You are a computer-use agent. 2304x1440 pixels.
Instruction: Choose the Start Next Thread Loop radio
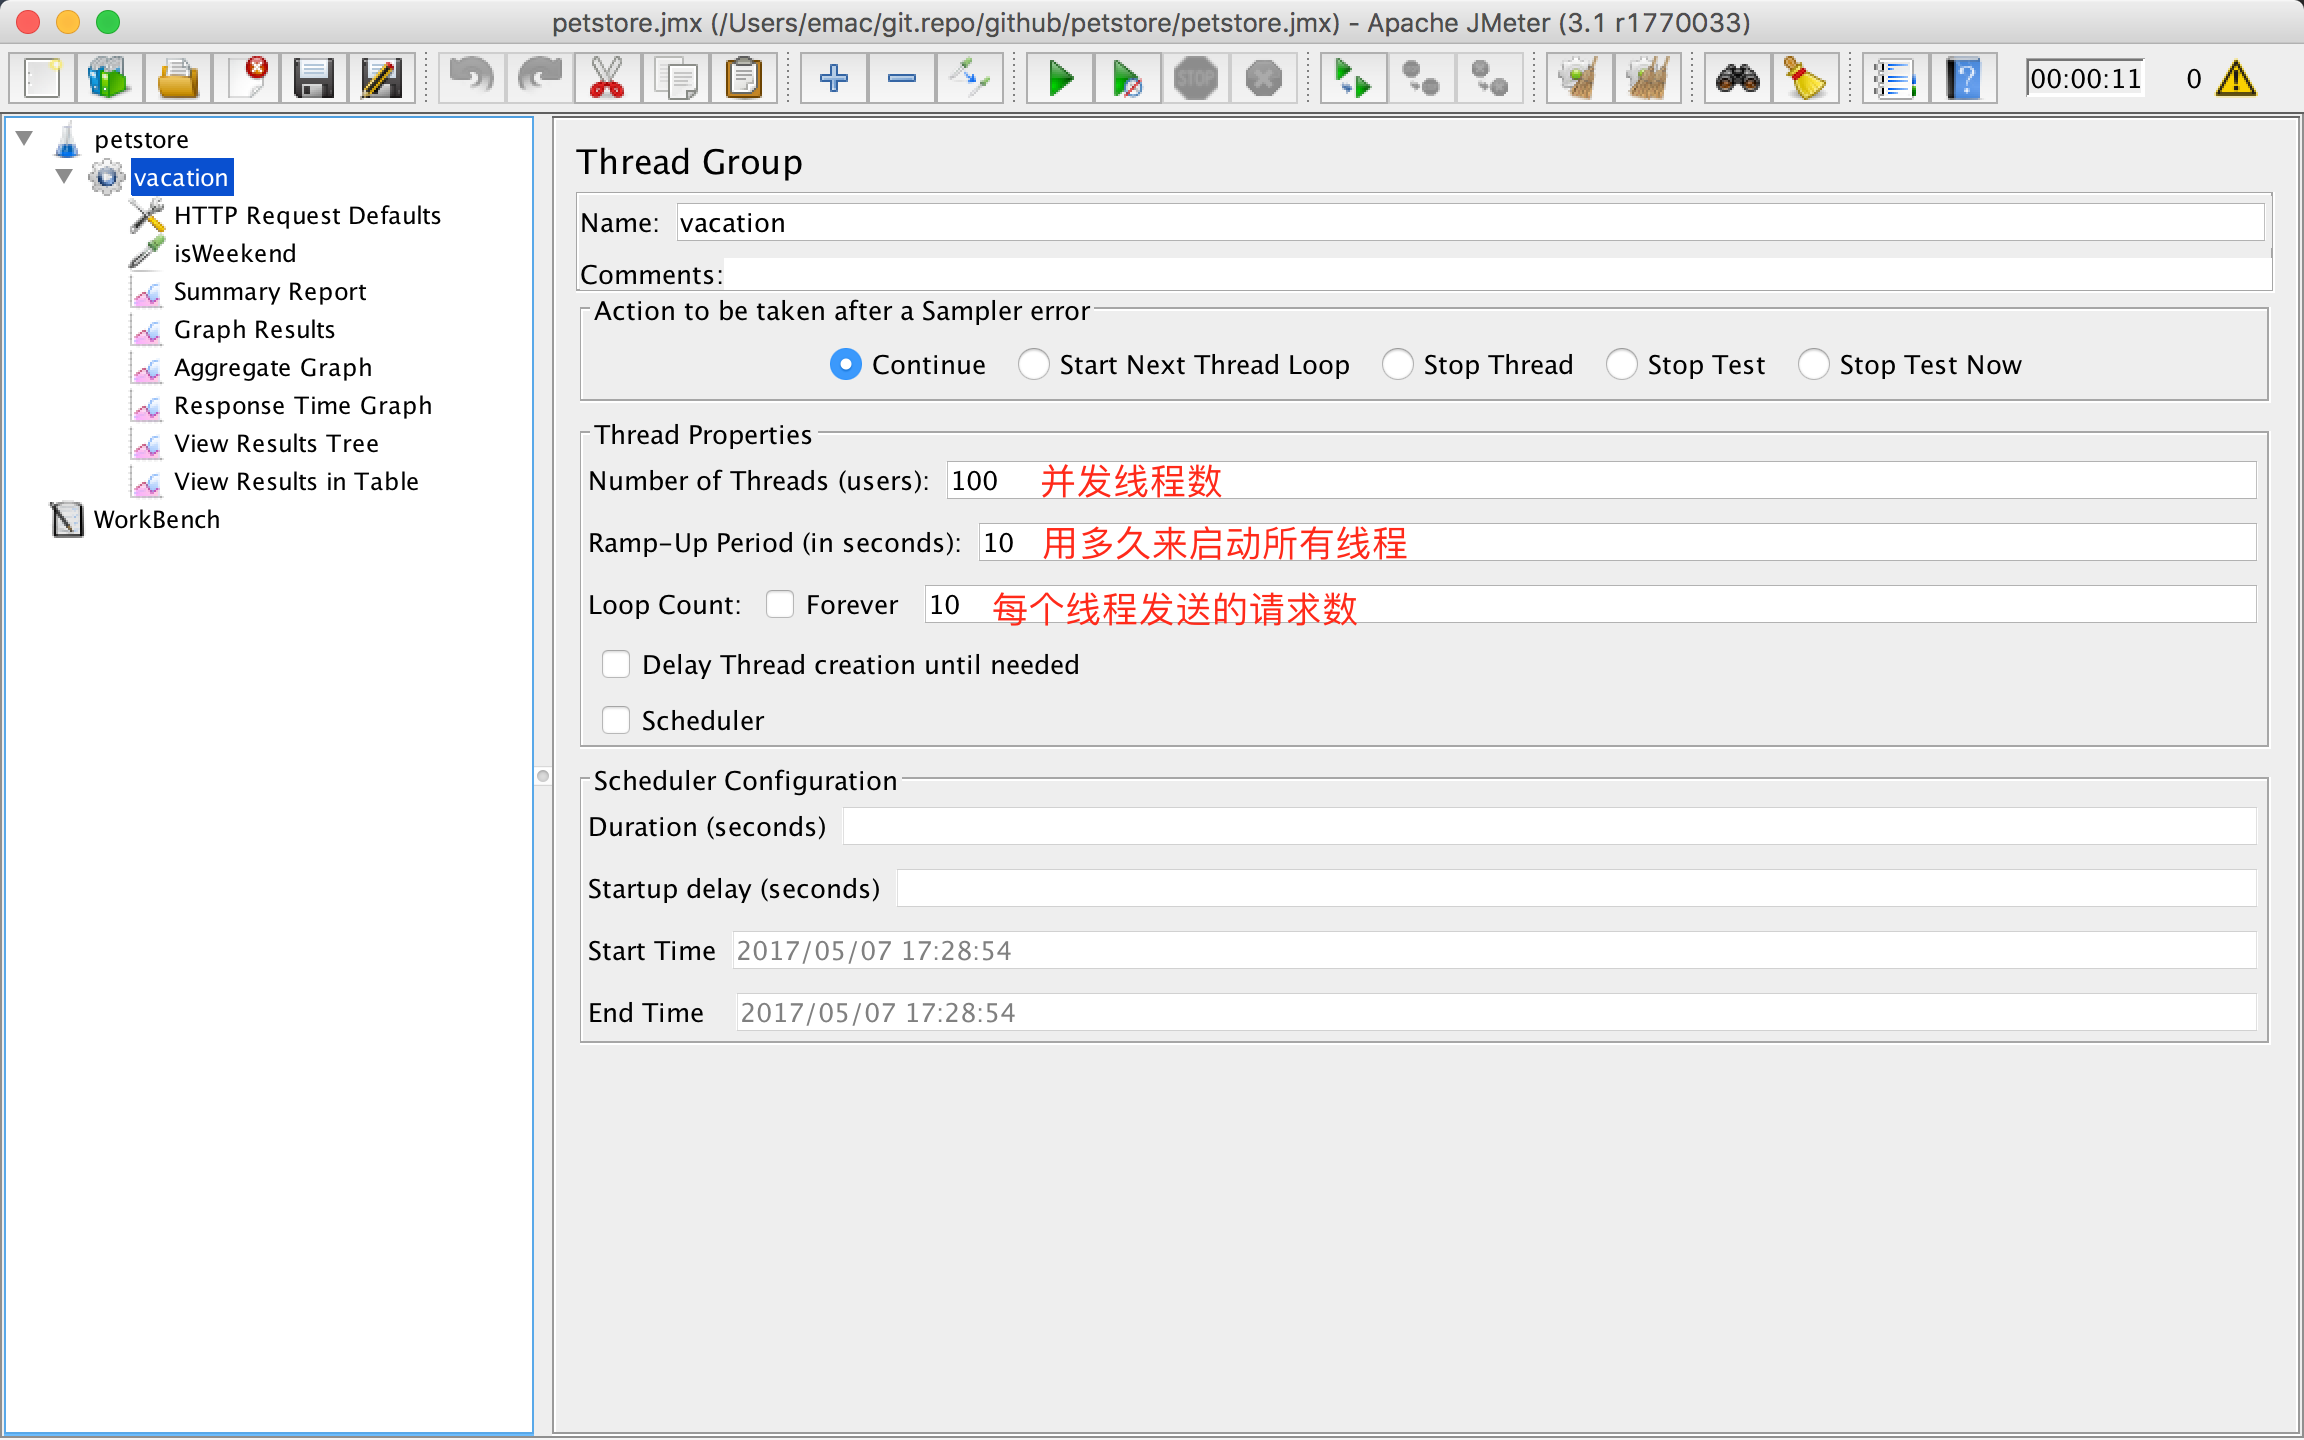[x=1033, y=364]
